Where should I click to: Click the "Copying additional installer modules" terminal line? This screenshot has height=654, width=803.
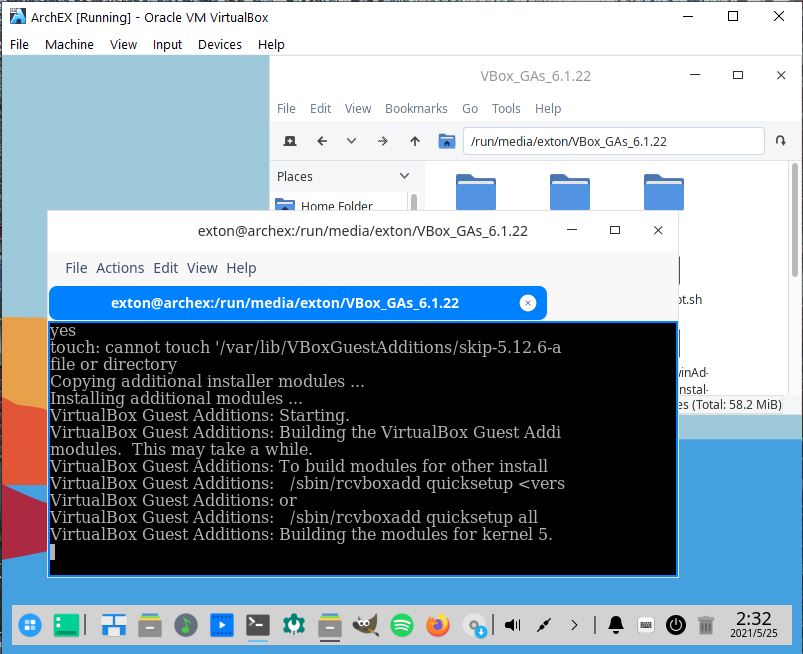click(x=207, y=381)
